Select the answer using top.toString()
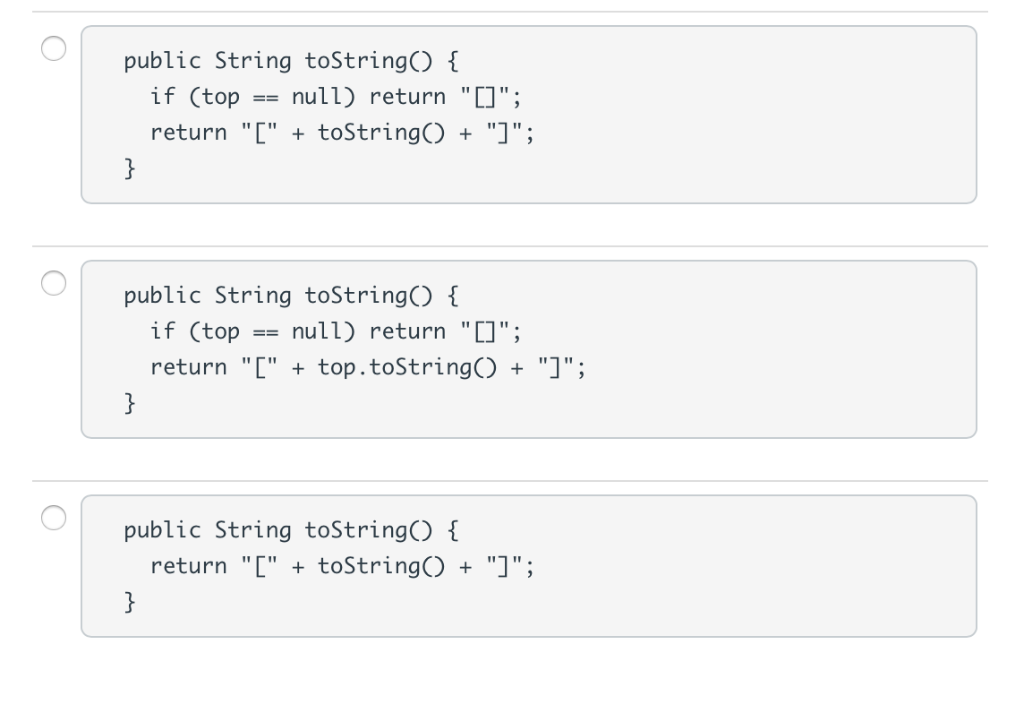 pyautogui.click(x=53, y=284)
